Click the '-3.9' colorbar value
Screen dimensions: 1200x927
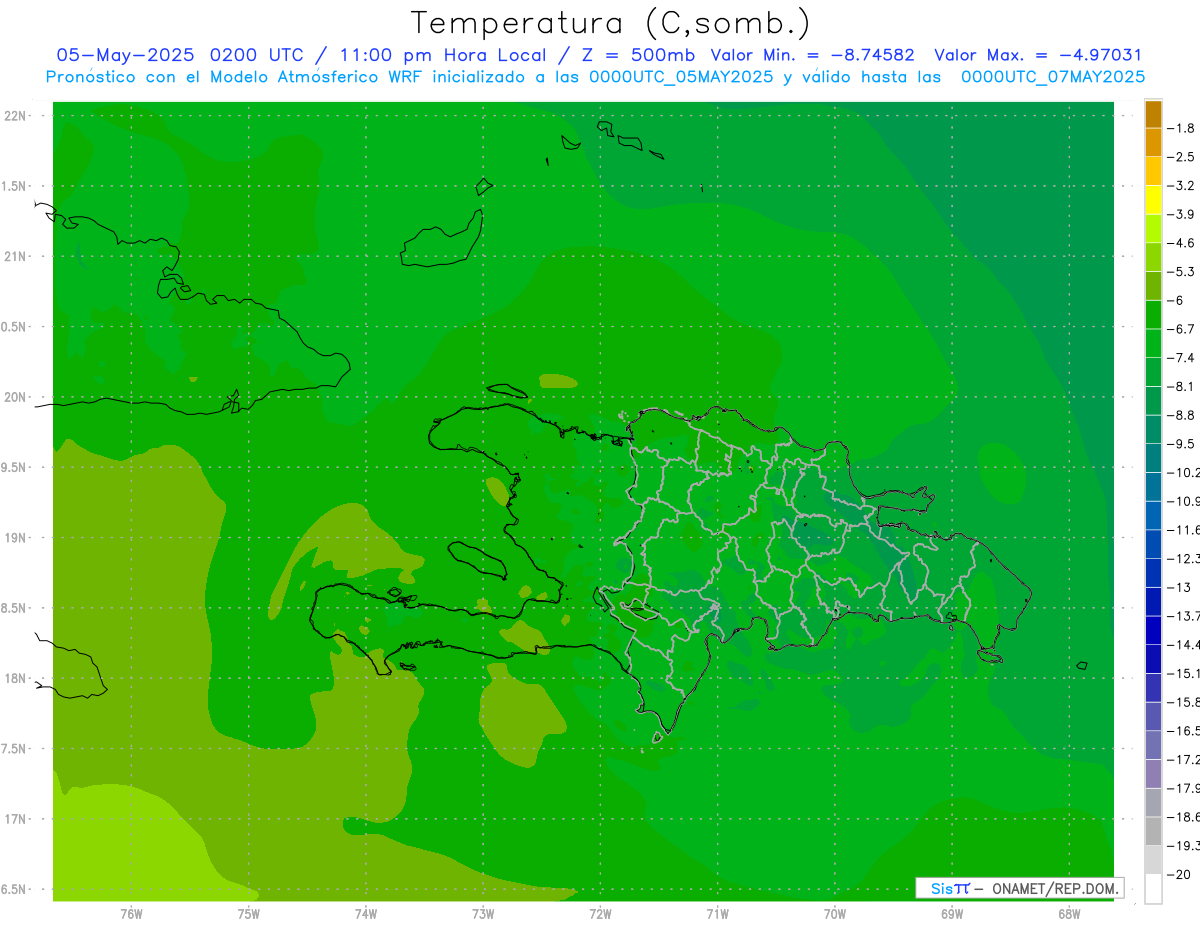point(1182,214)
